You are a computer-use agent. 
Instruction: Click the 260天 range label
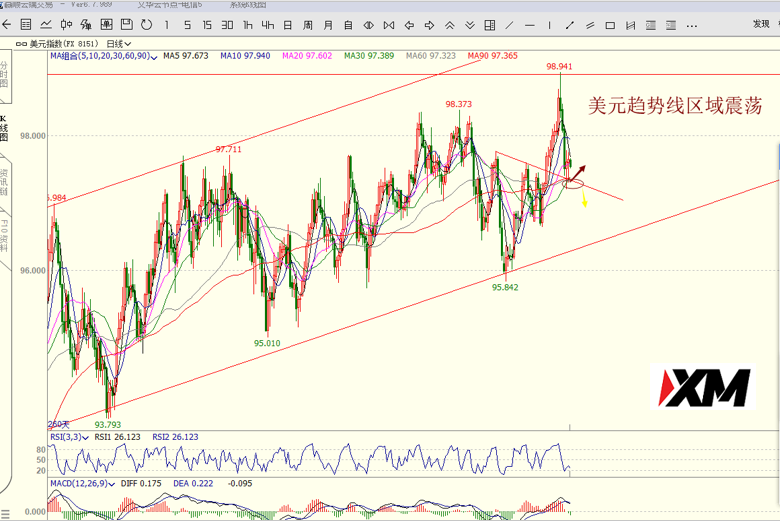59,424
